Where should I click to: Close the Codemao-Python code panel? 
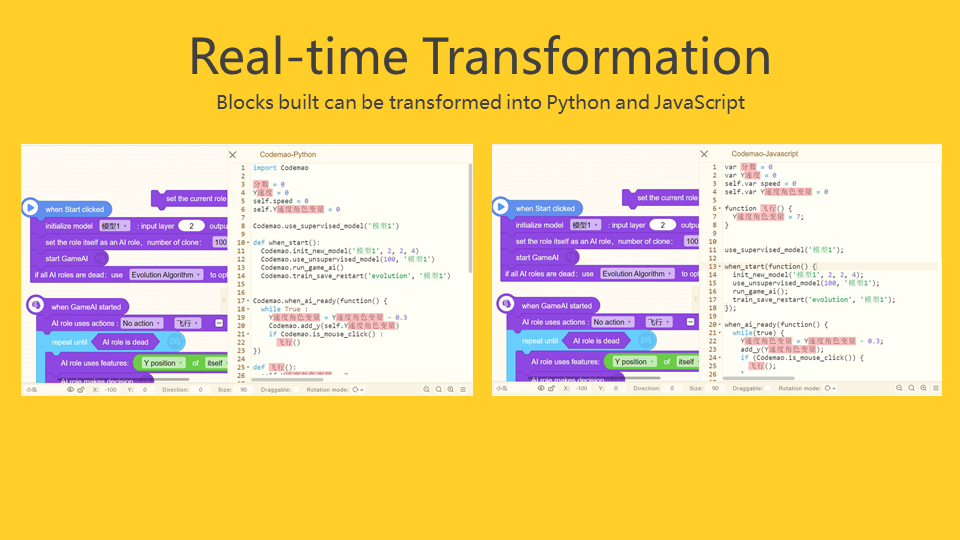click(x=233, y=155)
